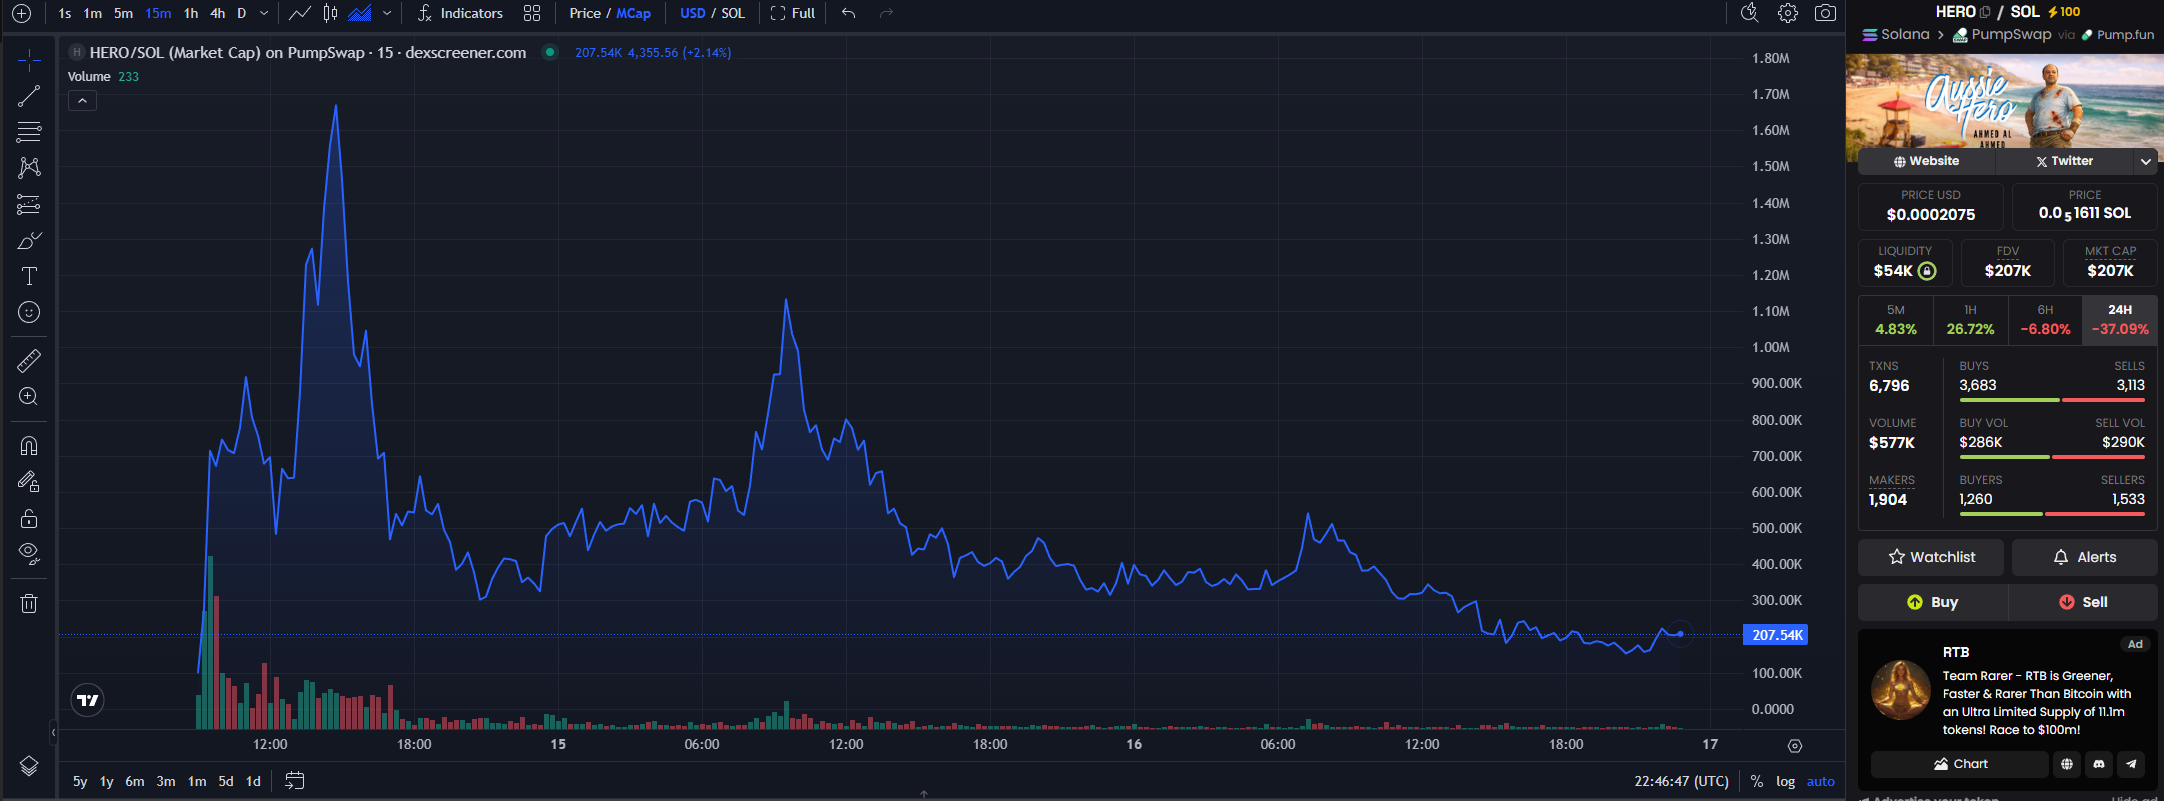Open the emoji icons tool
The height and width of the screenshot is (801, 2164).
[x=29, y=312]
